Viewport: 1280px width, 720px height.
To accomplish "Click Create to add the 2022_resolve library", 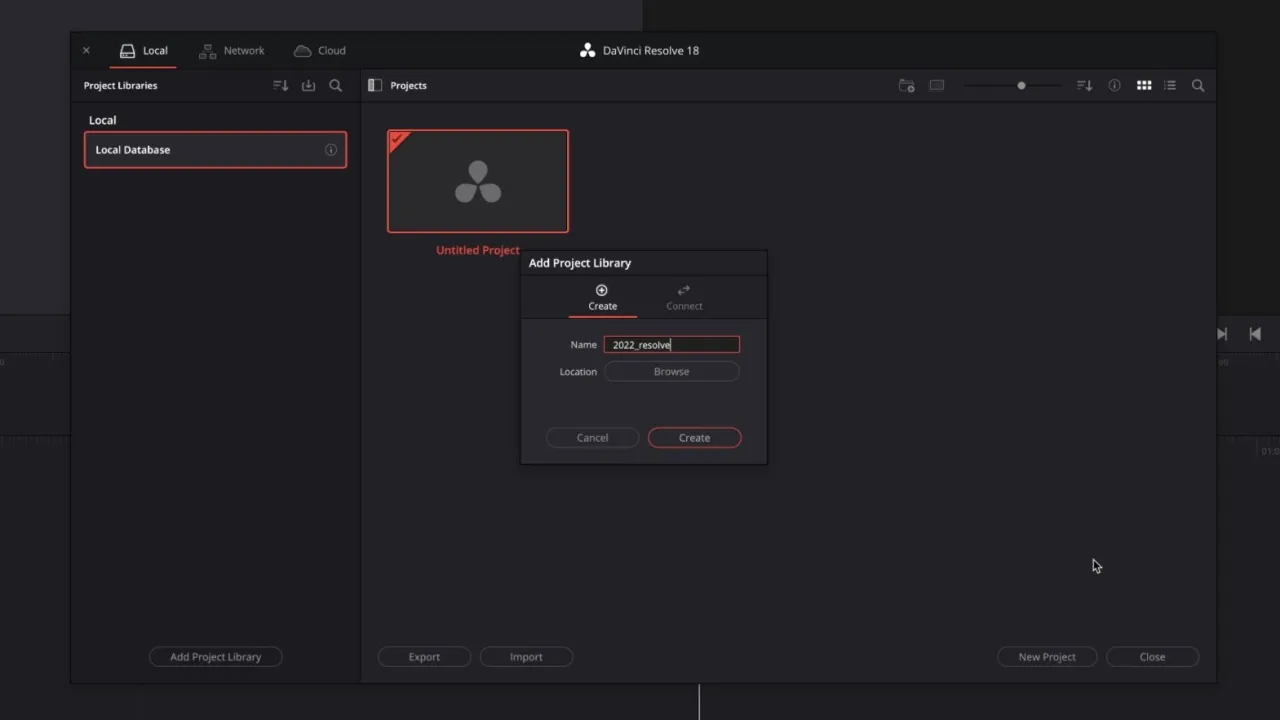I will pyautogui.click(x=694, y=437).
